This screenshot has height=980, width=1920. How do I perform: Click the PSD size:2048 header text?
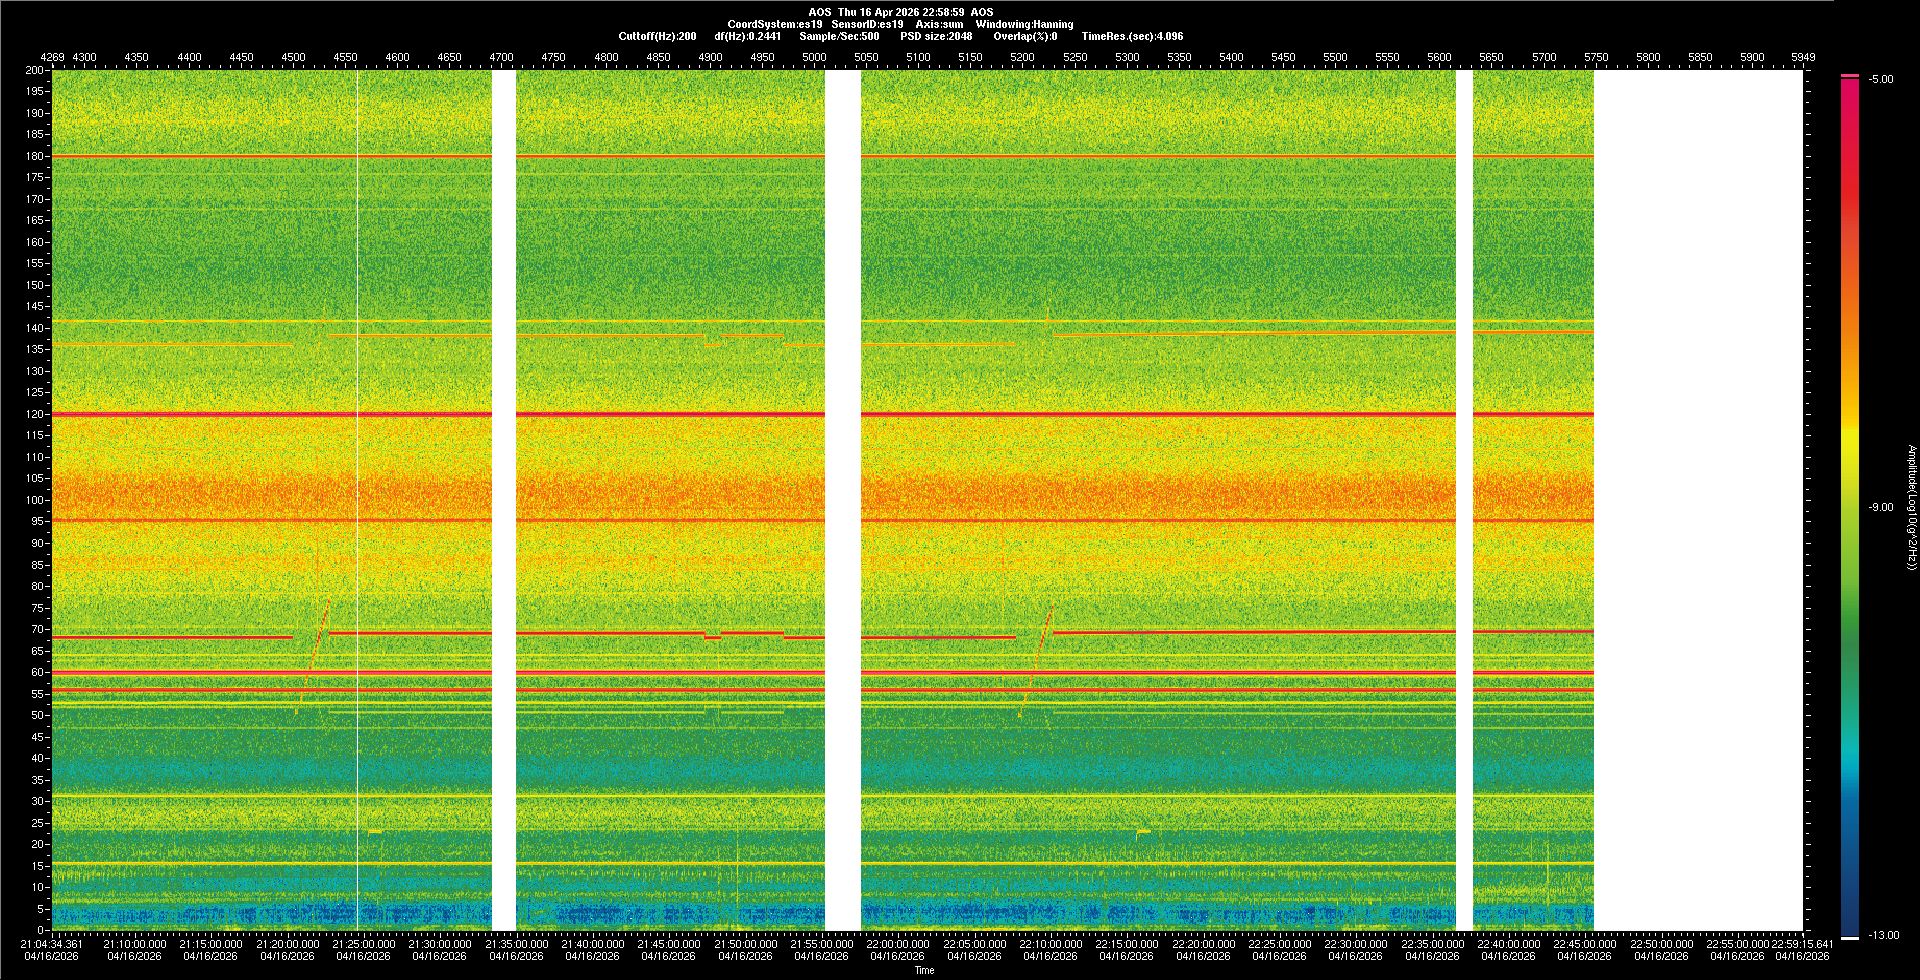(936, 37)
